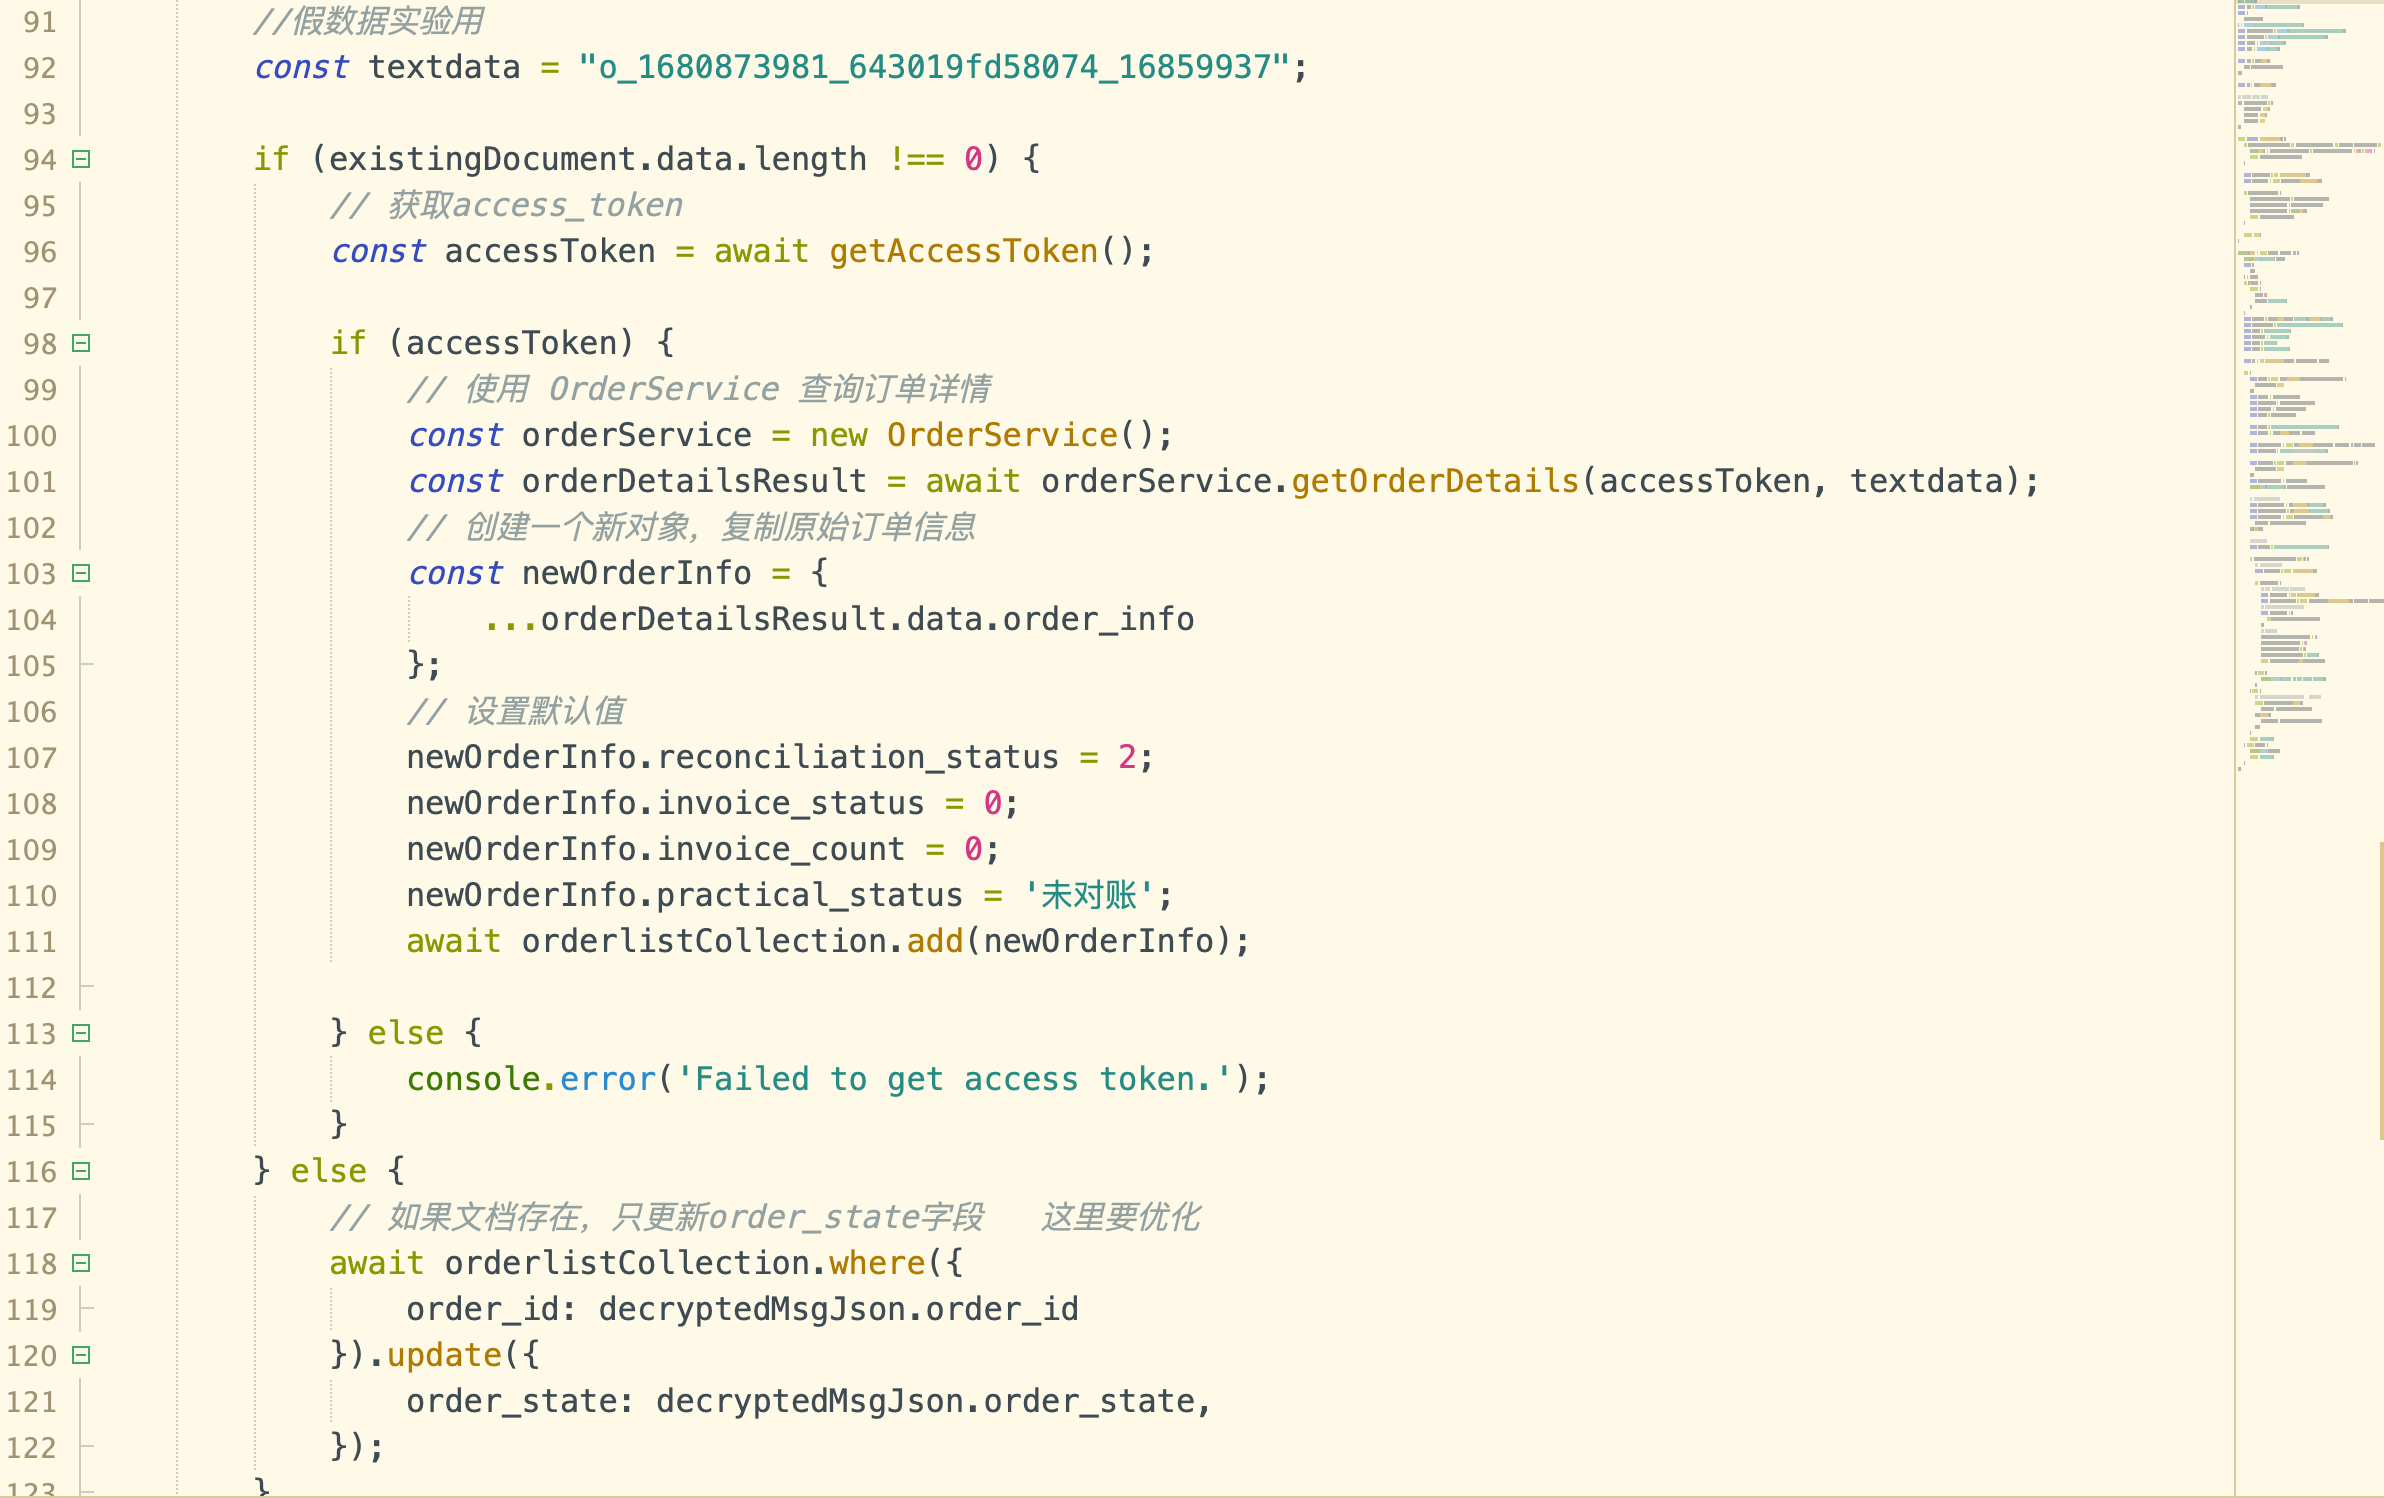Click the comment '这里要优化' on line 117
This screenshot has height=1498, width=2384.
(1121, 1217)
